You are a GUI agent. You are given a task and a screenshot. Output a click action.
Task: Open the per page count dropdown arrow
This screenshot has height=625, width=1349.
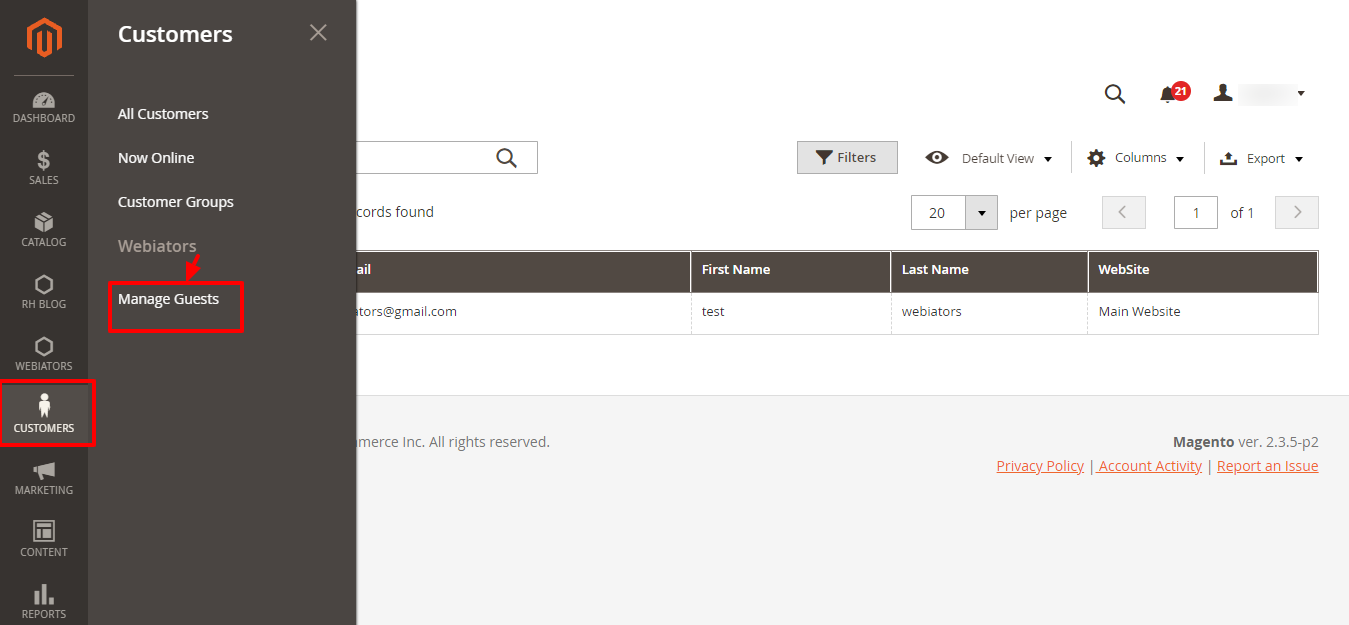[x=981, y=213]
